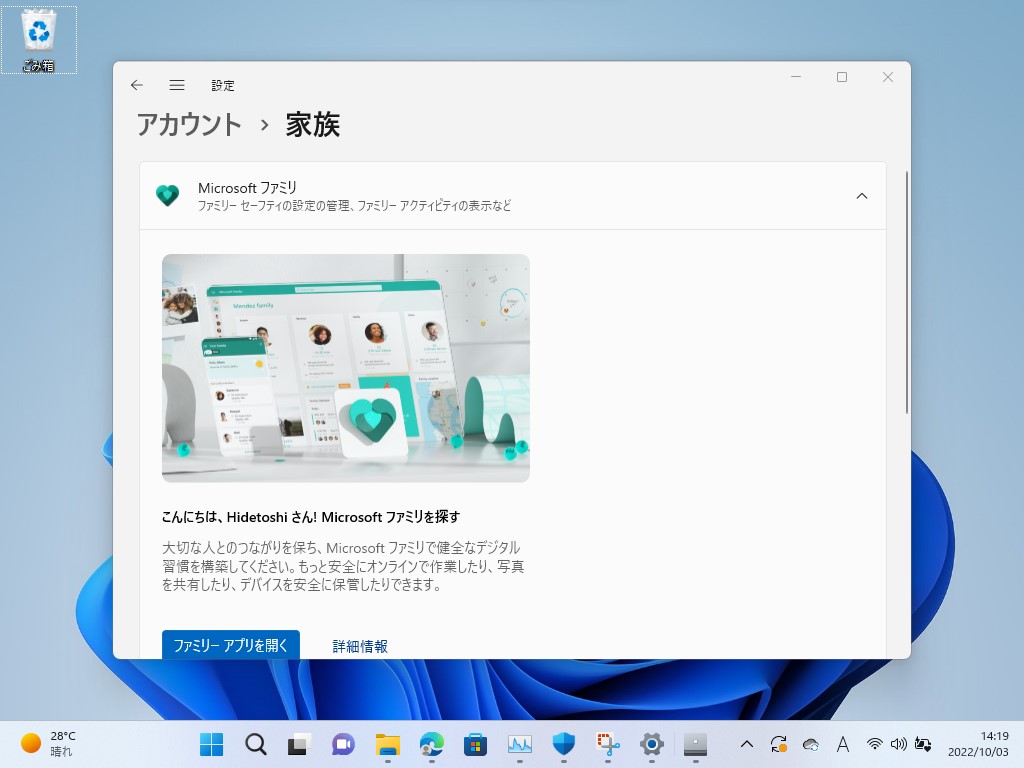Open File Explorer from the taskbar

[x=387, y=744]
